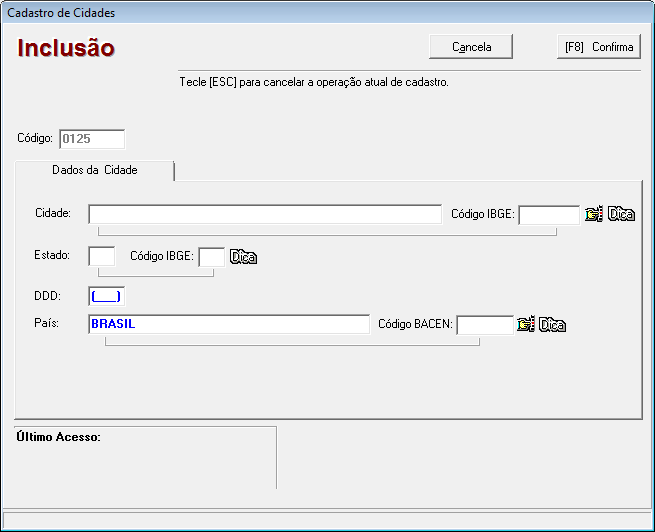Click the status bar at window bottom

[327, 519]
